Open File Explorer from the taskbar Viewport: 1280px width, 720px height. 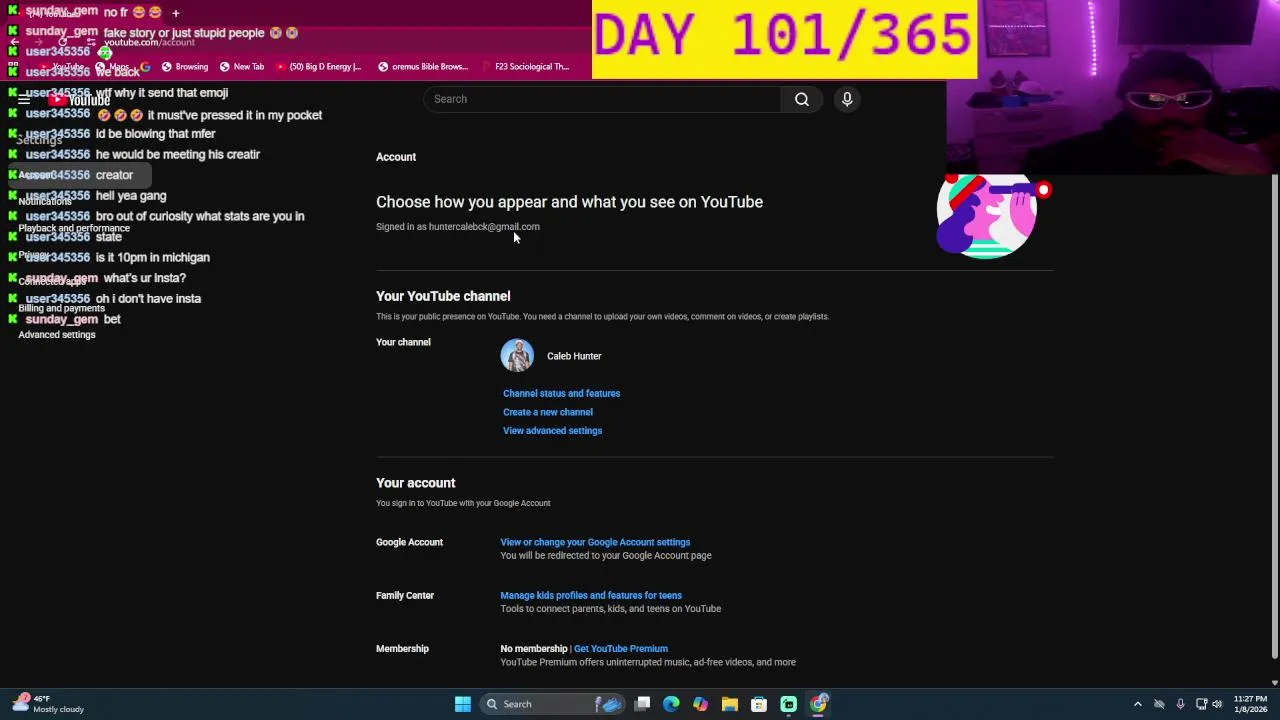pyautogui.click(x=730, y=704)
